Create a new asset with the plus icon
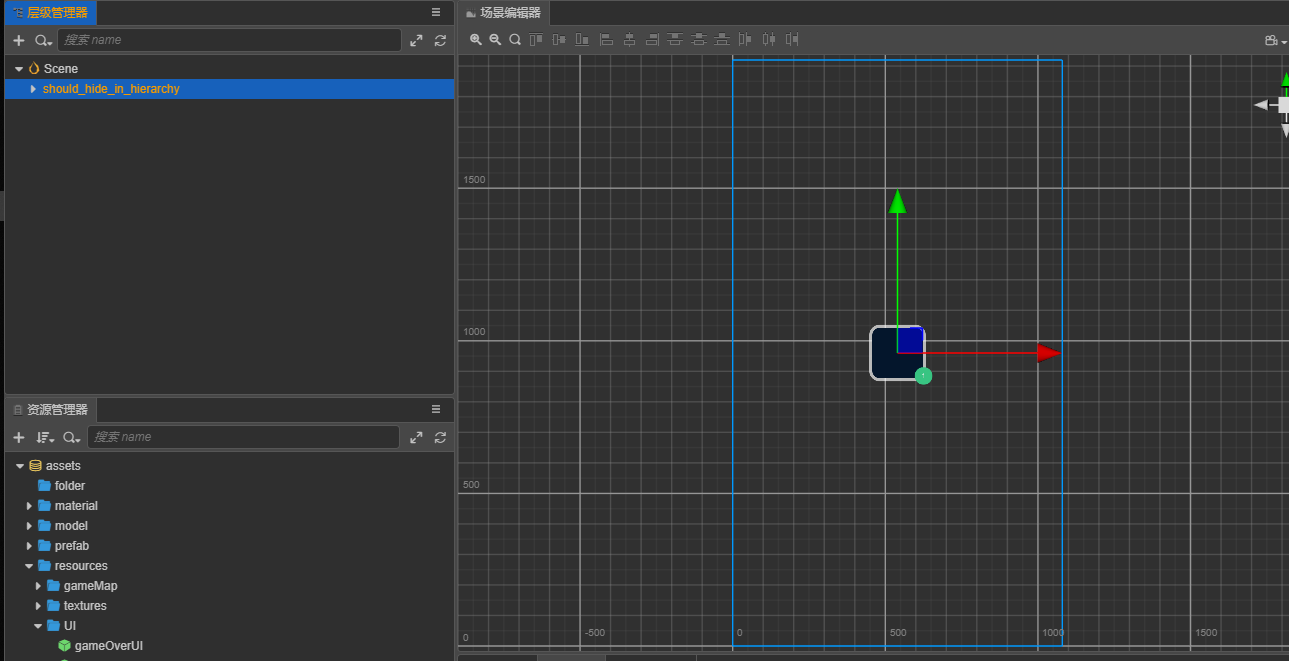Viewport: 1289px width, 661px height. (x=18, y=437)
